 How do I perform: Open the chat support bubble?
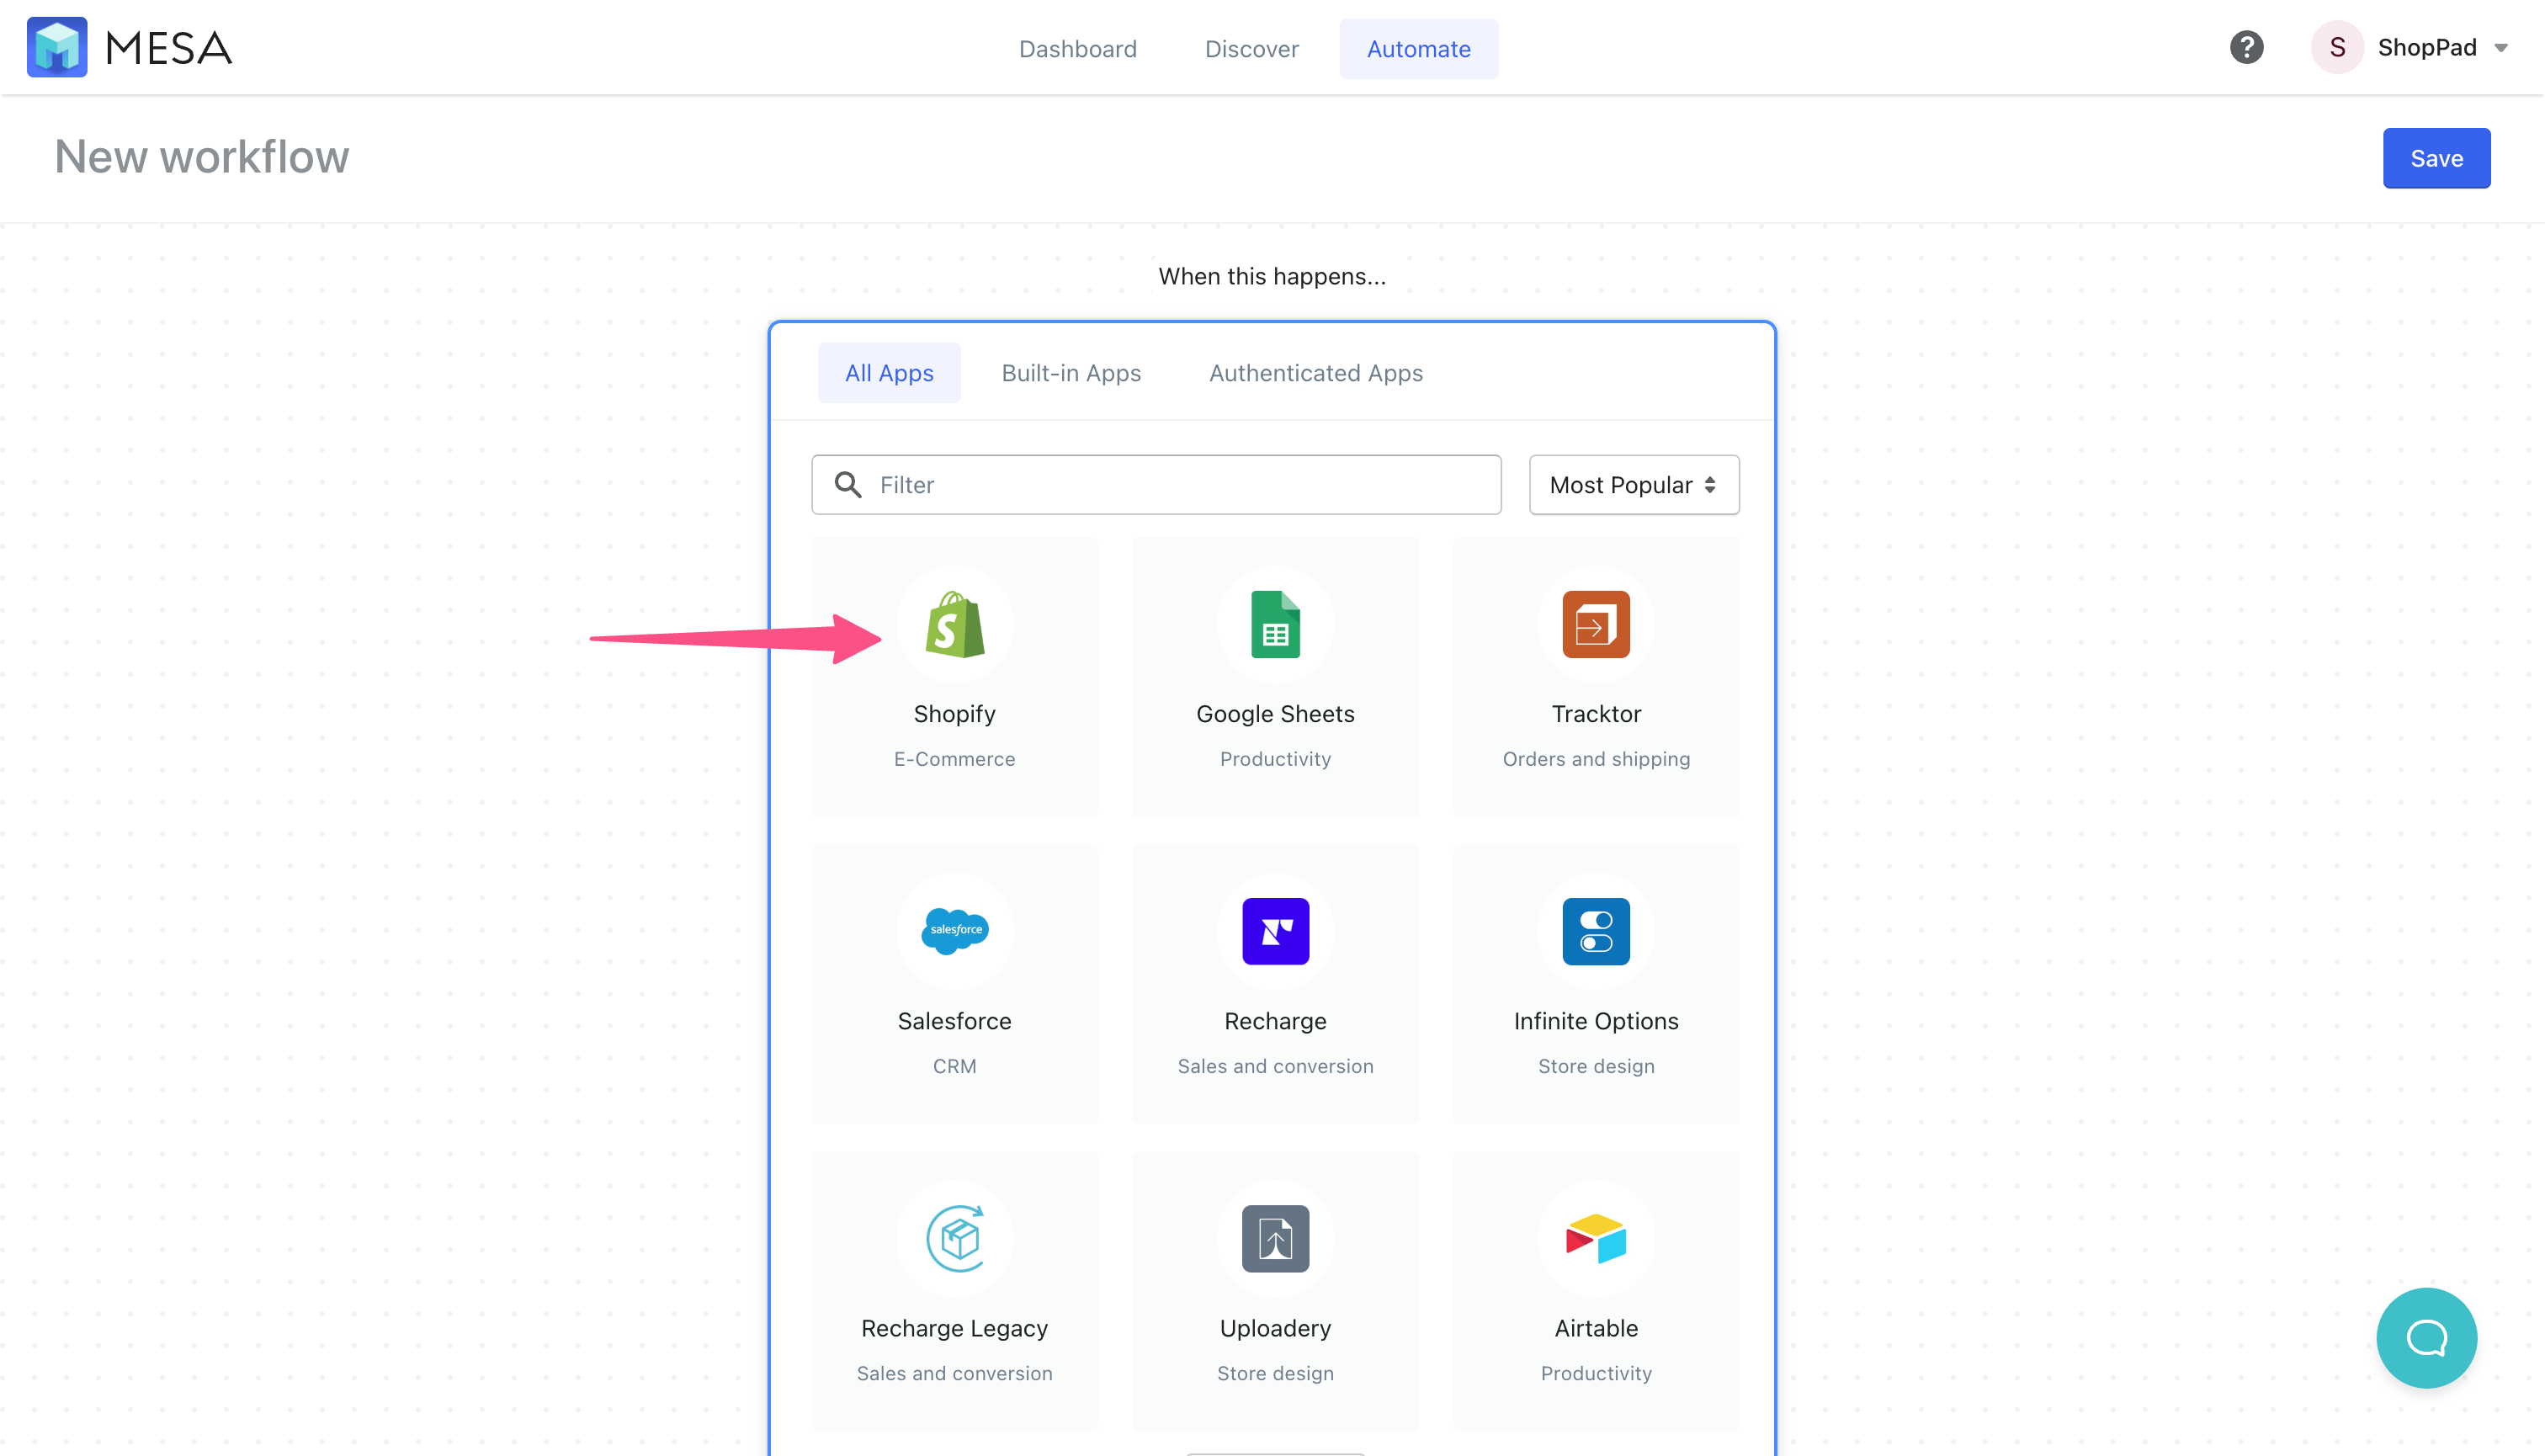coord(2426,1338)
